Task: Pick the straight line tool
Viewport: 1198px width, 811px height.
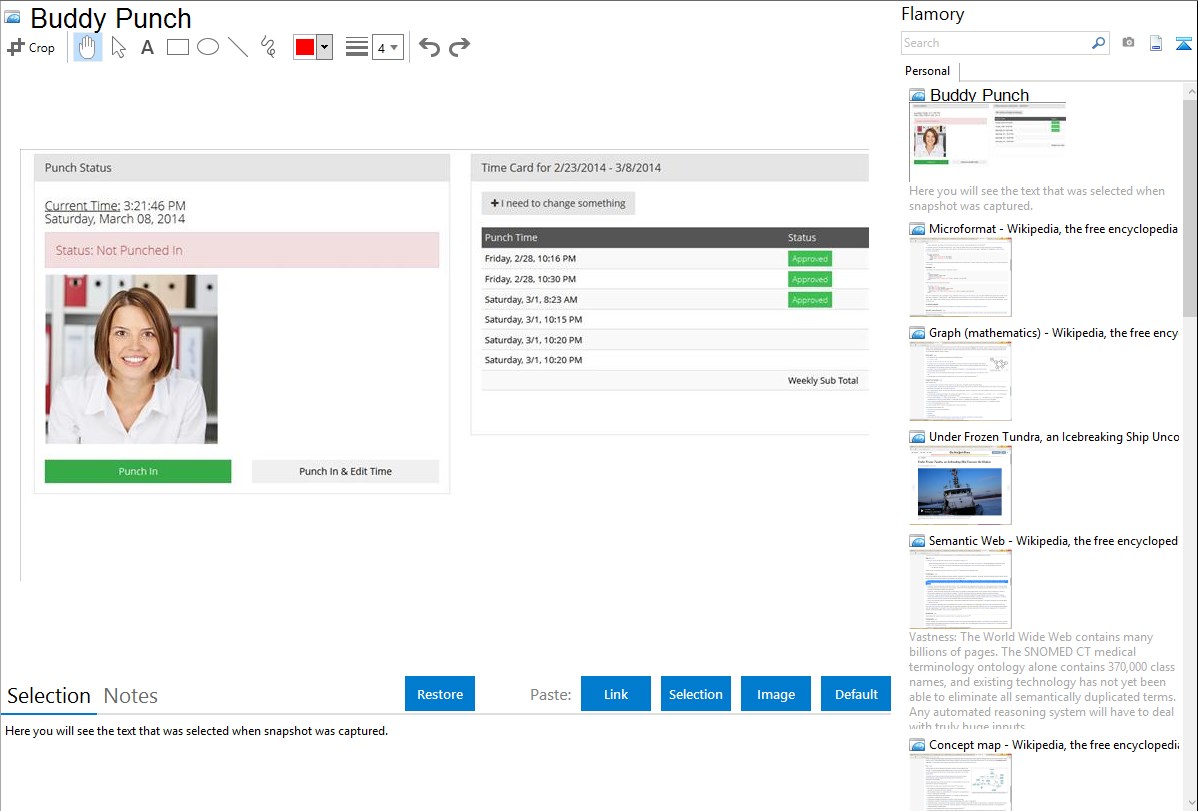Action: click(238, 47)
